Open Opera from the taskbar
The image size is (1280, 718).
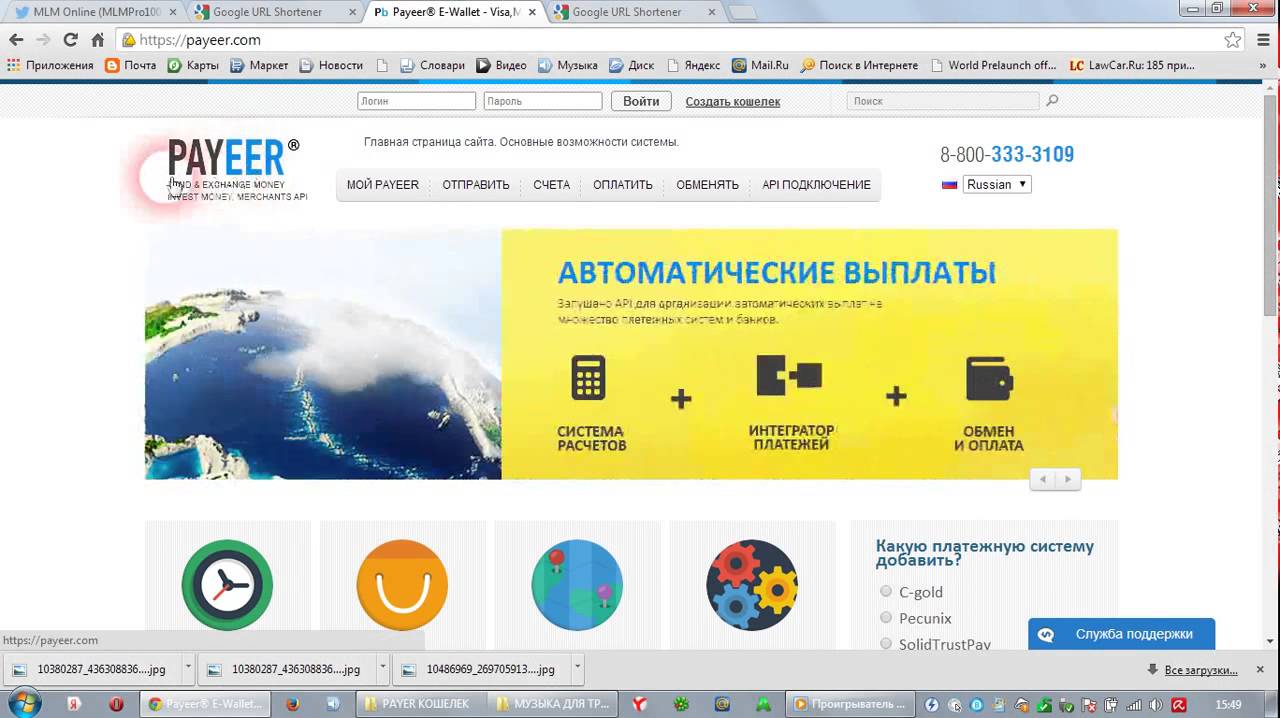[x=116, y=704]
